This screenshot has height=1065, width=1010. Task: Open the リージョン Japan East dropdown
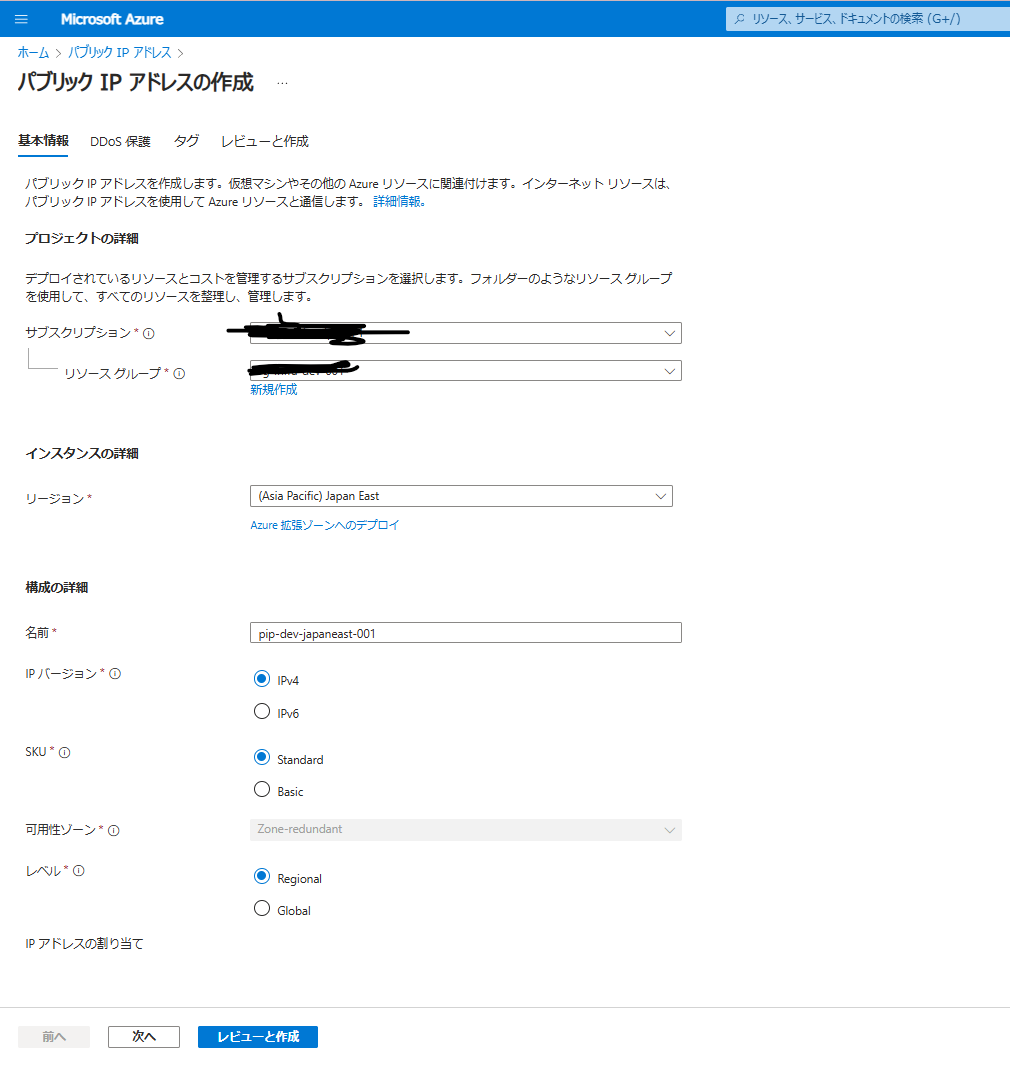(461, 496)
